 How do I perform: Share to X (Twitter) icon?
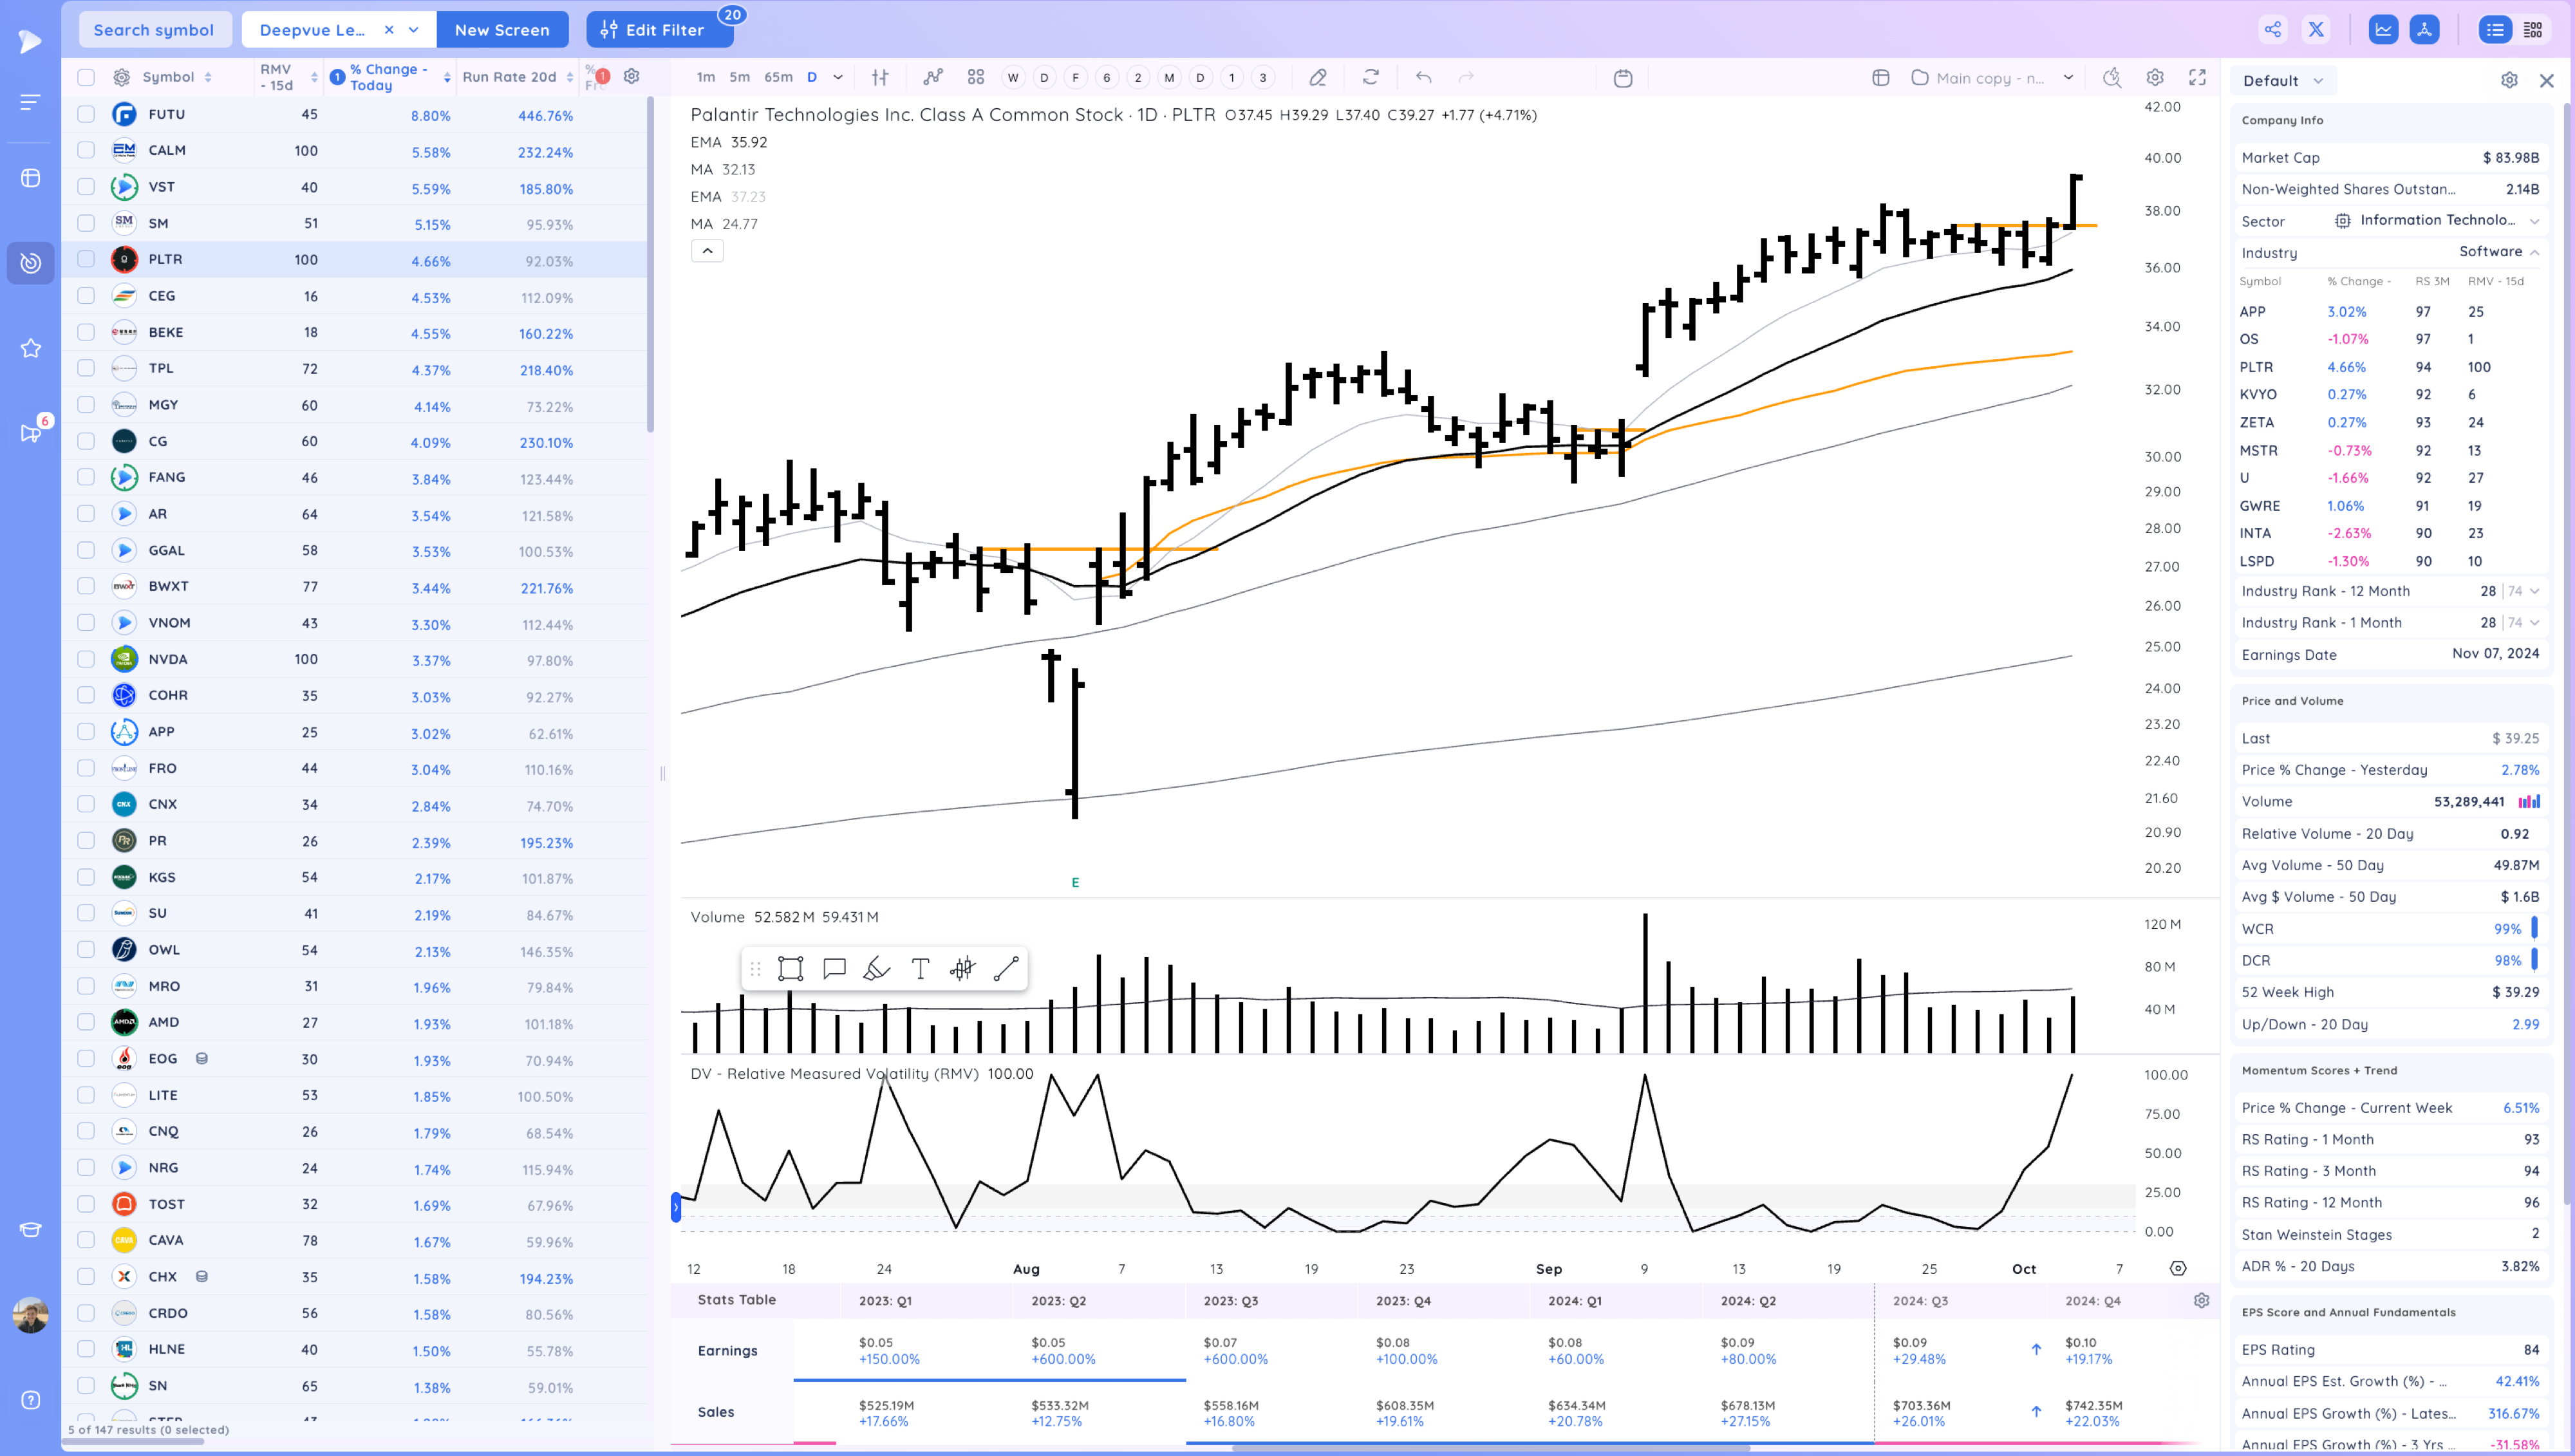[x=2316, y=29]
